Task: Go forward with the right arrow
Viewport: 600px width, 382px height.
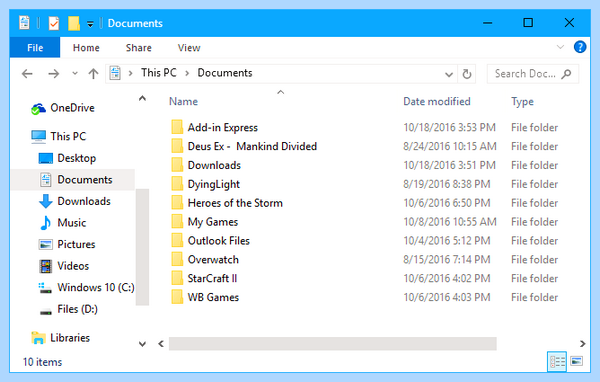Action: [54, 73]
